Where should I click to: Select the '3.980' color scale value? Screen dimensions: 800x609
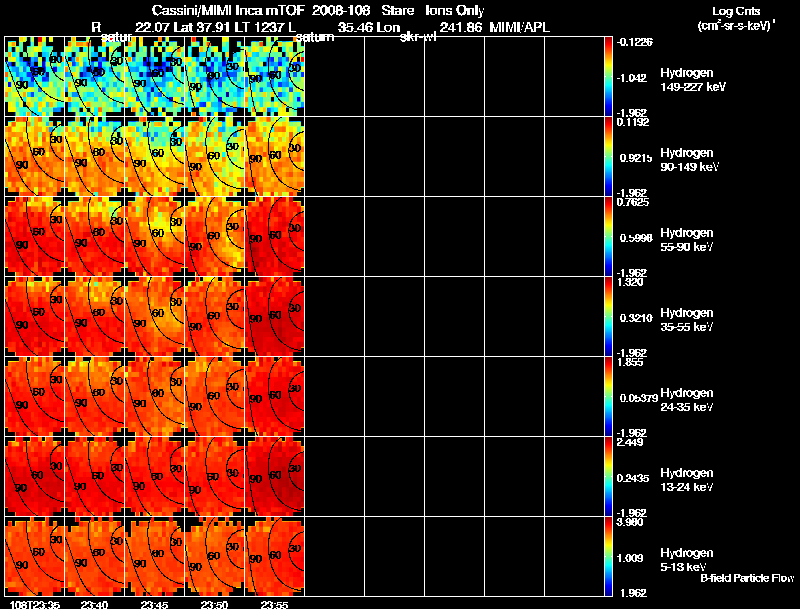pyautogui.click(x=630, y=522)
